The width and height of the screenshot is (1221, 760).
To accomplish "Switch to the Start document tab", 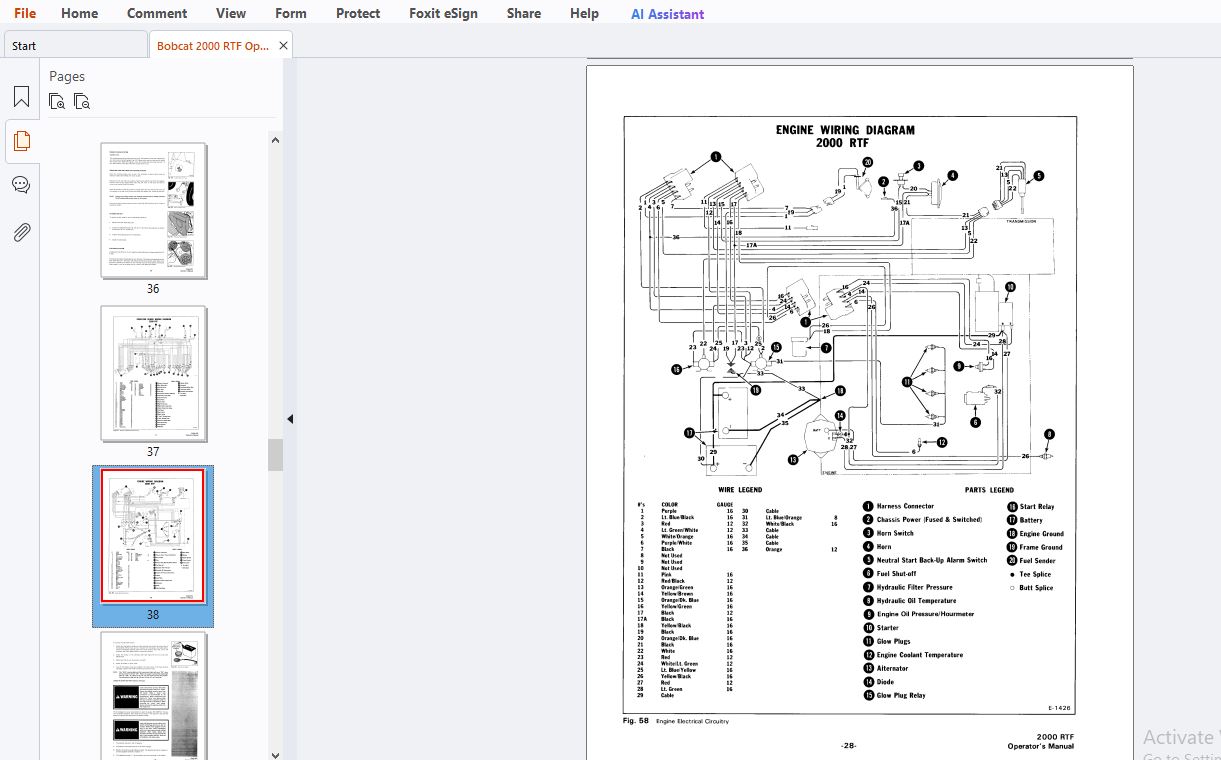I will [76, 45].
